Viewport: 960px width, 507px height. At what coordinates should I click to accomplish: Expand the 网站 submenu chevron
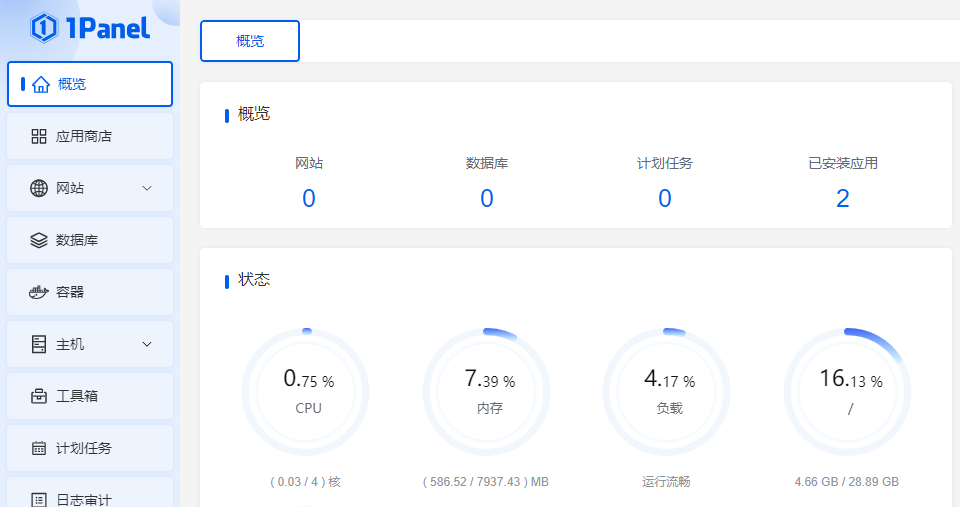coord(147,188)
